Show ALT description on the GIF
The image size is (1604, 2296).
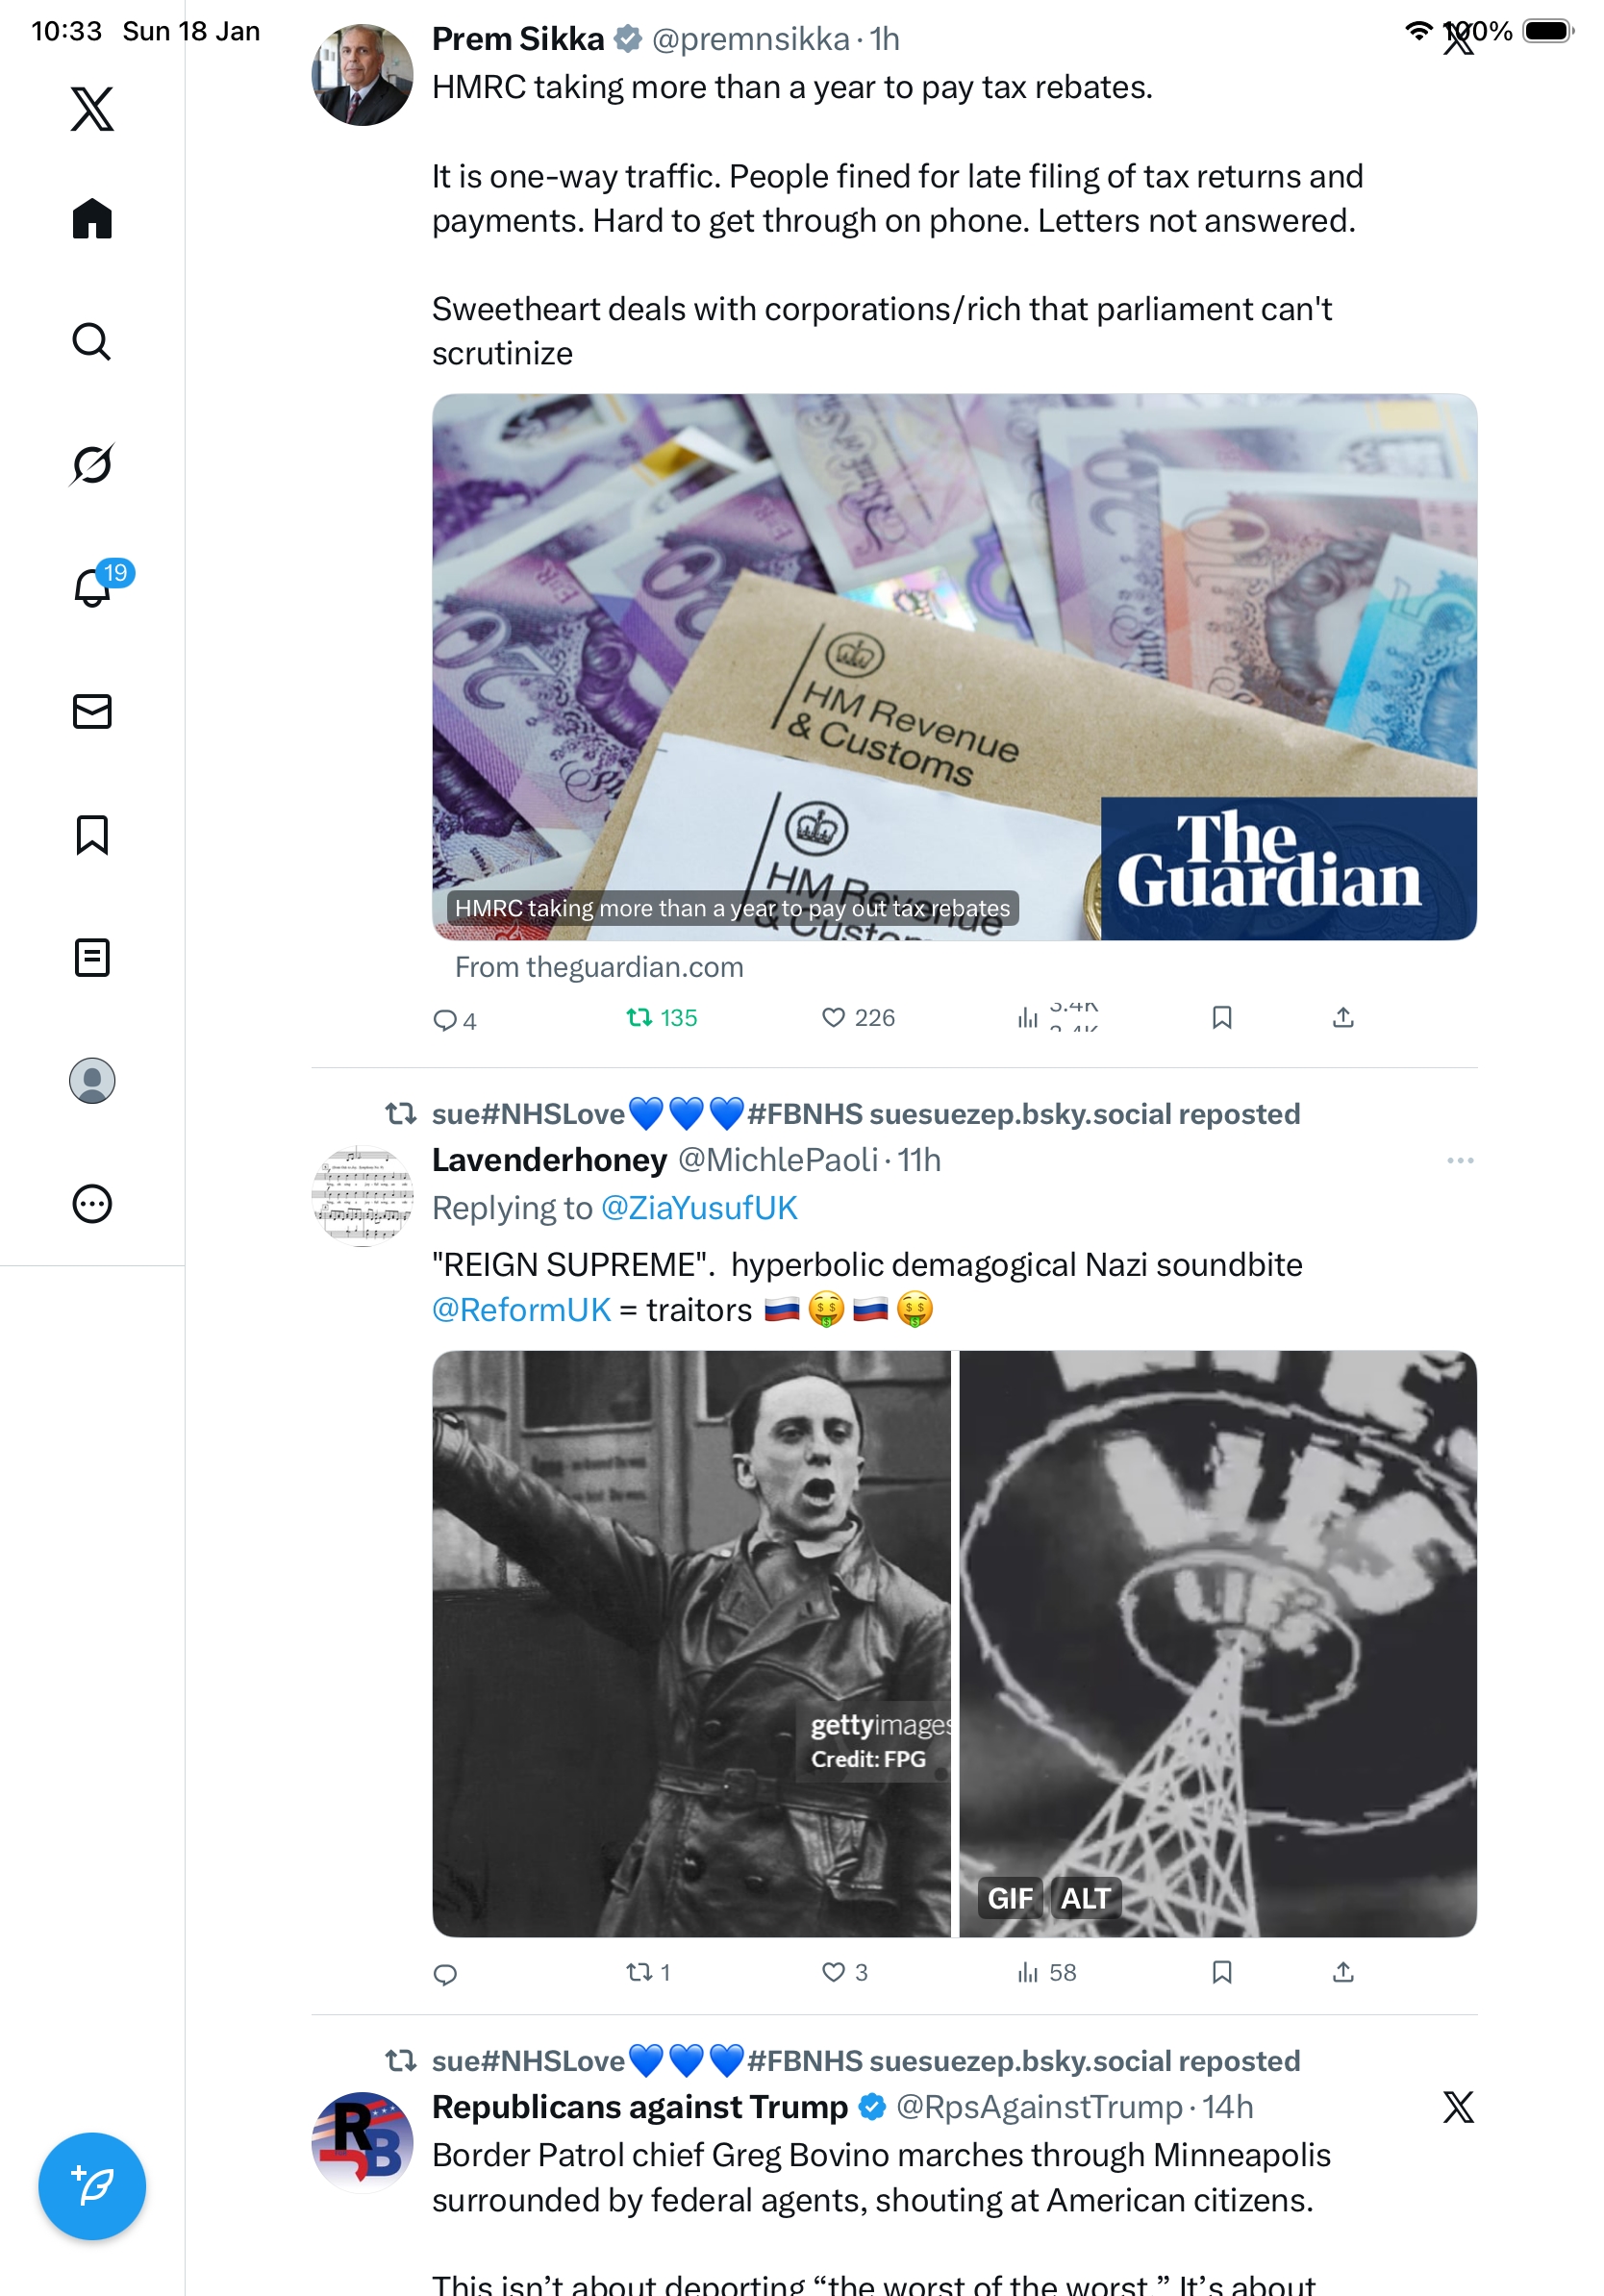pos(1085,1897)
